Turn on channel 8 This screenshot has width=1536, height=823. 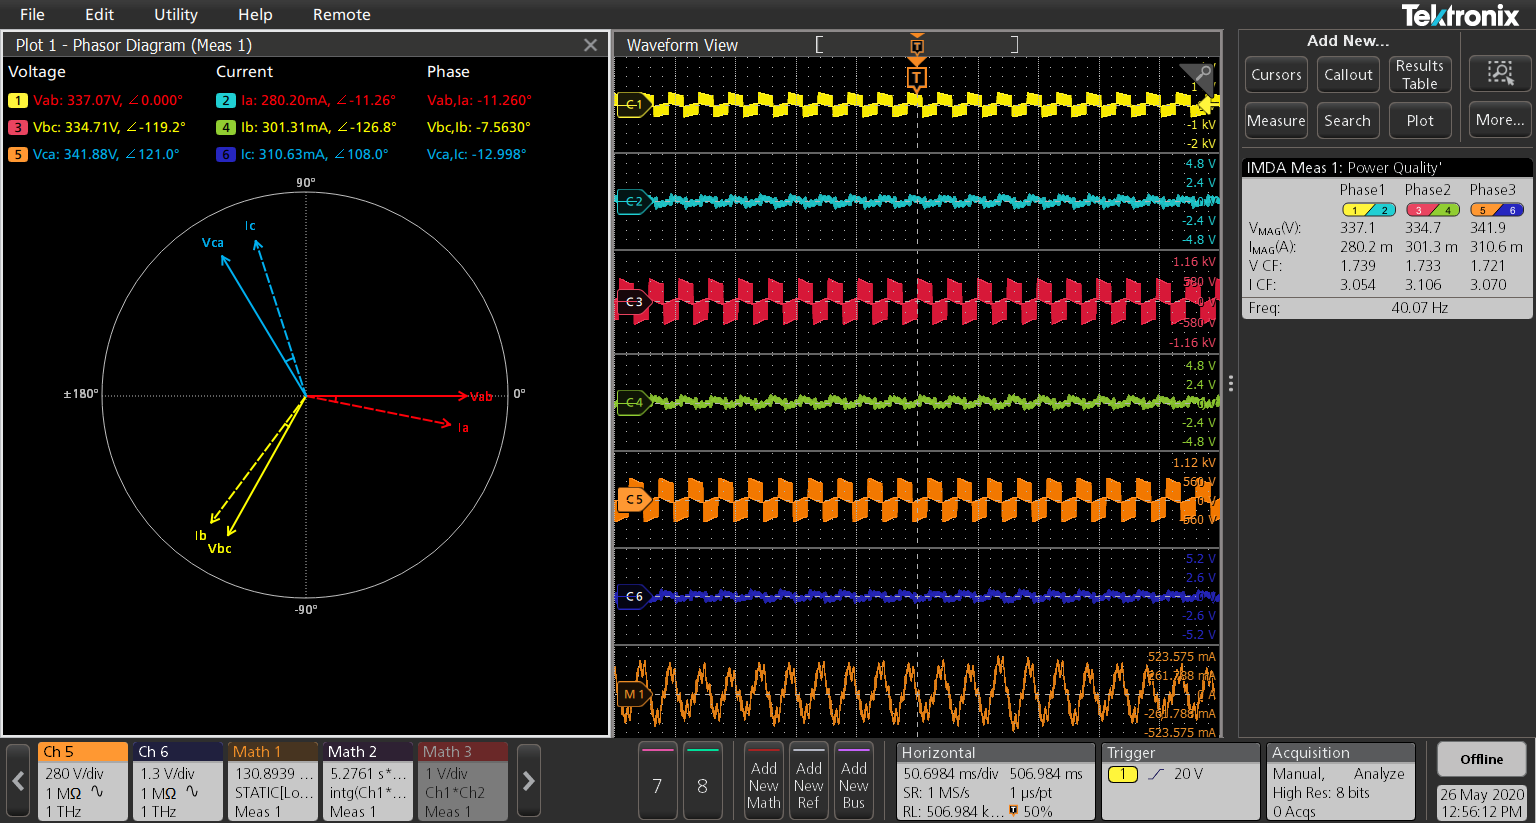point(702,783)
